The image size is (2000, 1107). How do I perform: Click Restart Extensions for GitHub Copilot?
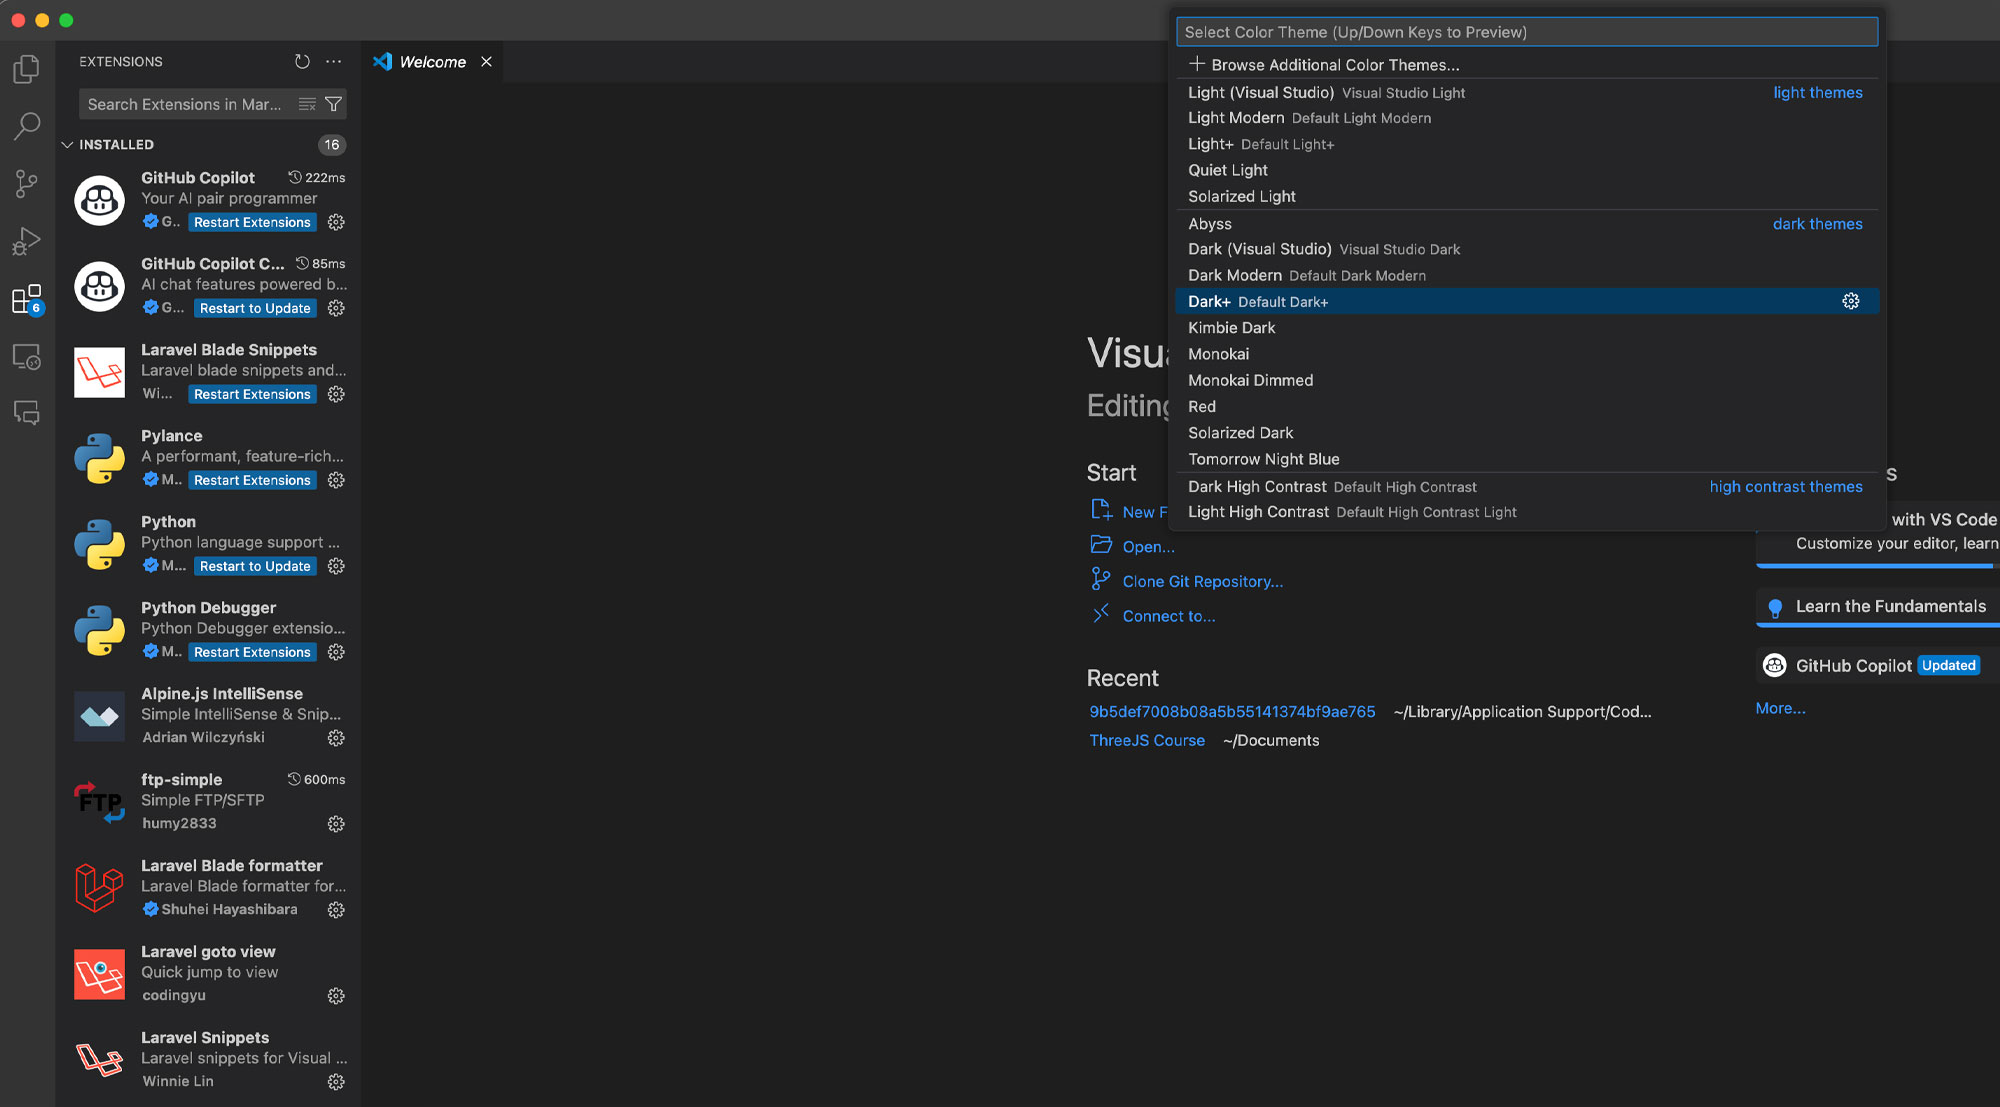(x=252, y=222)
